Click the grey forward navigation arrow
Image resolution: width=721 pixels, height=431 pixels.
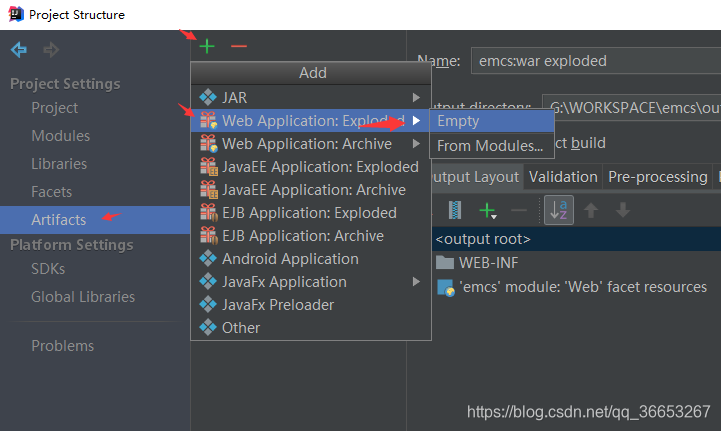point(51,49)
